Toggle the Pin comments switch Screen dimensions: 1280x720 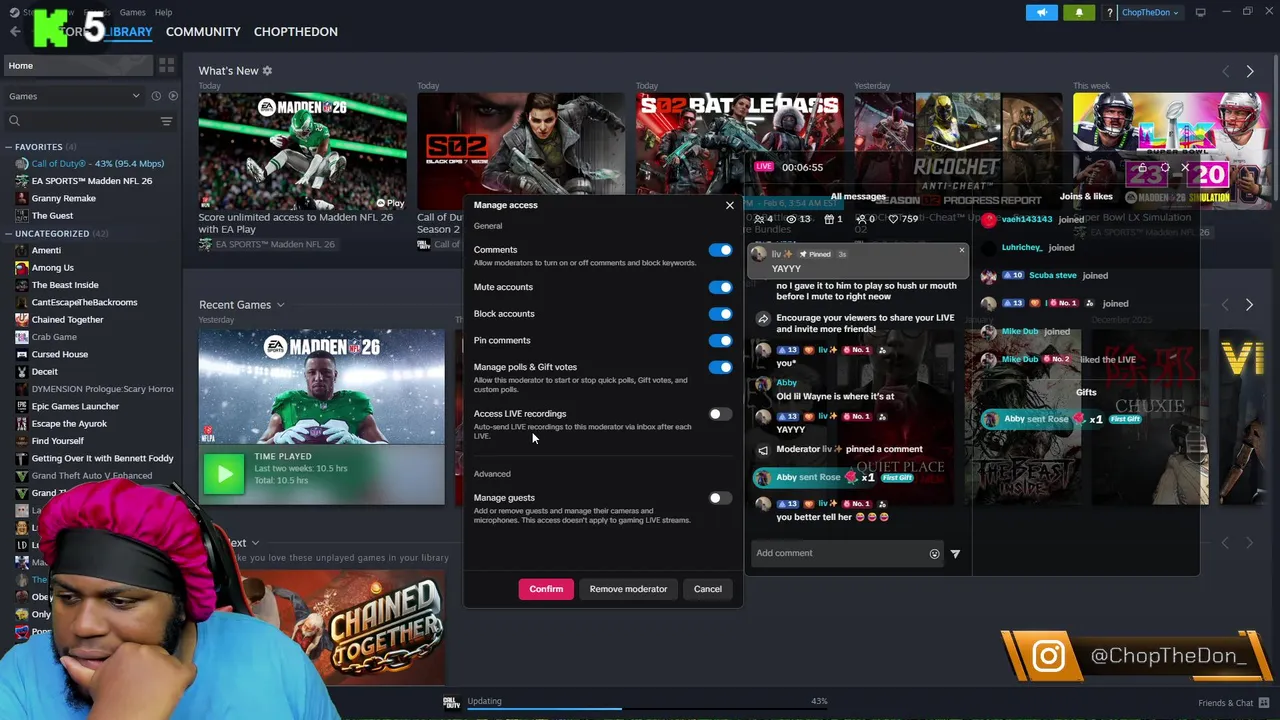tap(720, 341)
